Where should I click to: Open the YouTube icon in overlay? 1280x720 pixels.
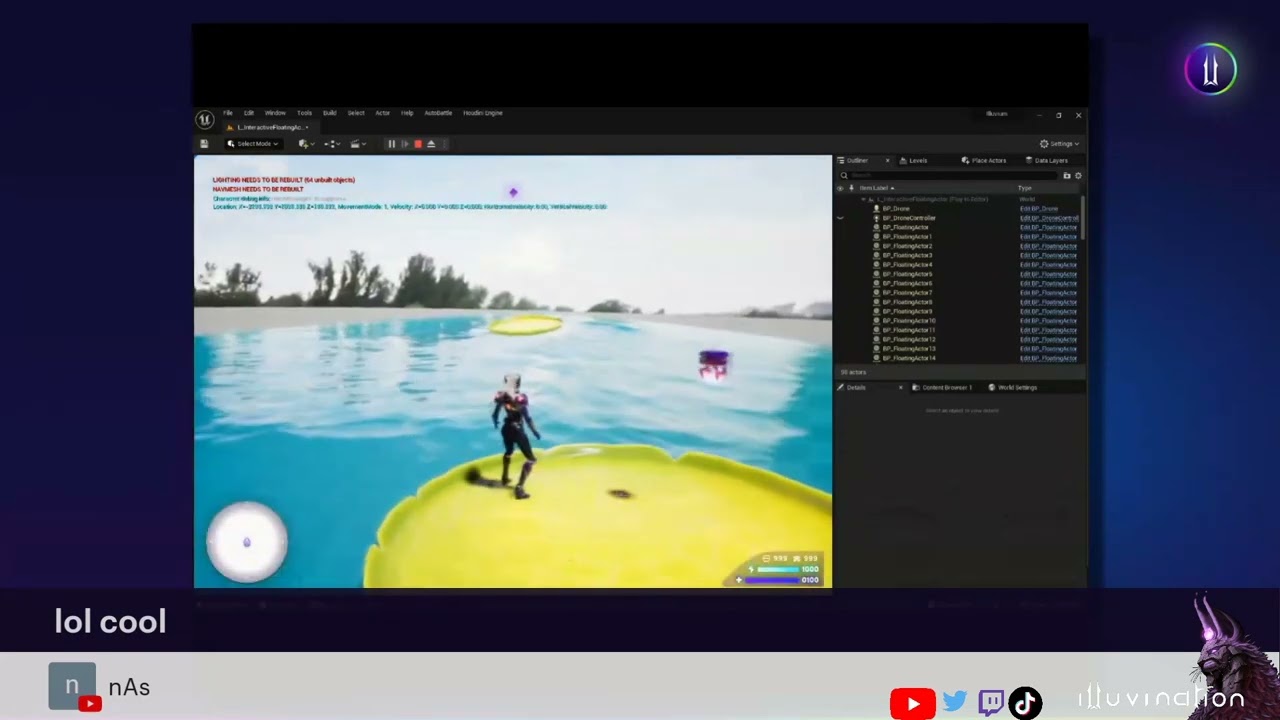click(912, 704)
